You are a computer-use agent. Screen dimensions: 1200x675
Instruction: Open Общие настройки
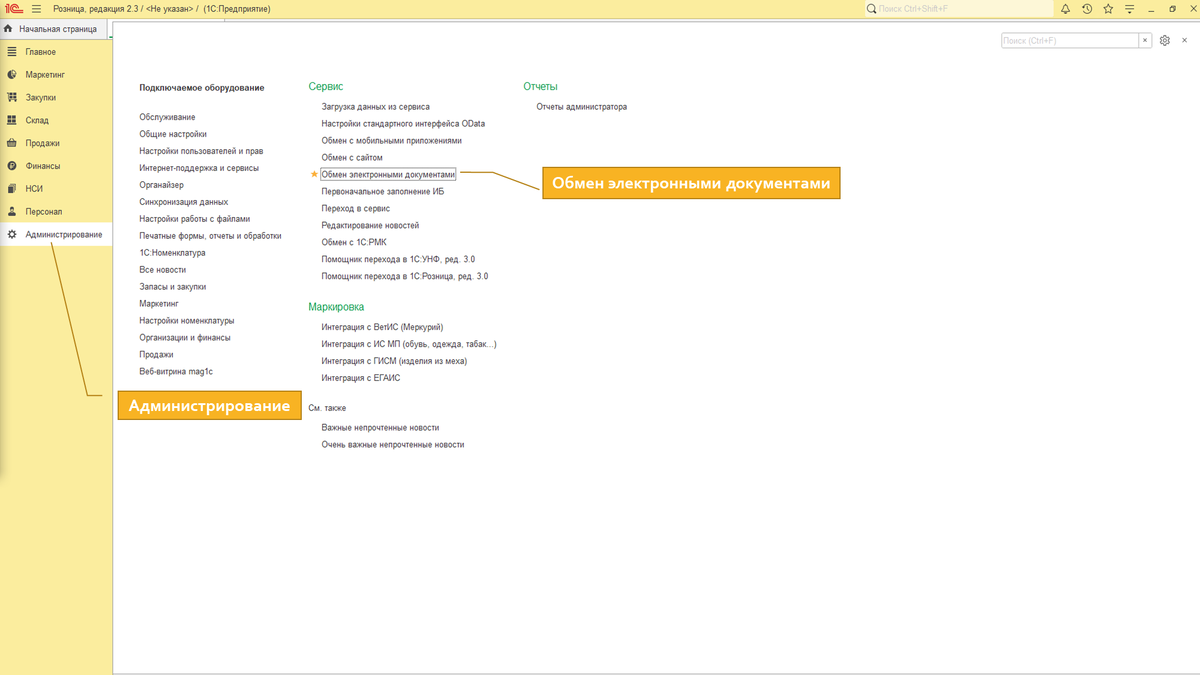tap(173, 134)
